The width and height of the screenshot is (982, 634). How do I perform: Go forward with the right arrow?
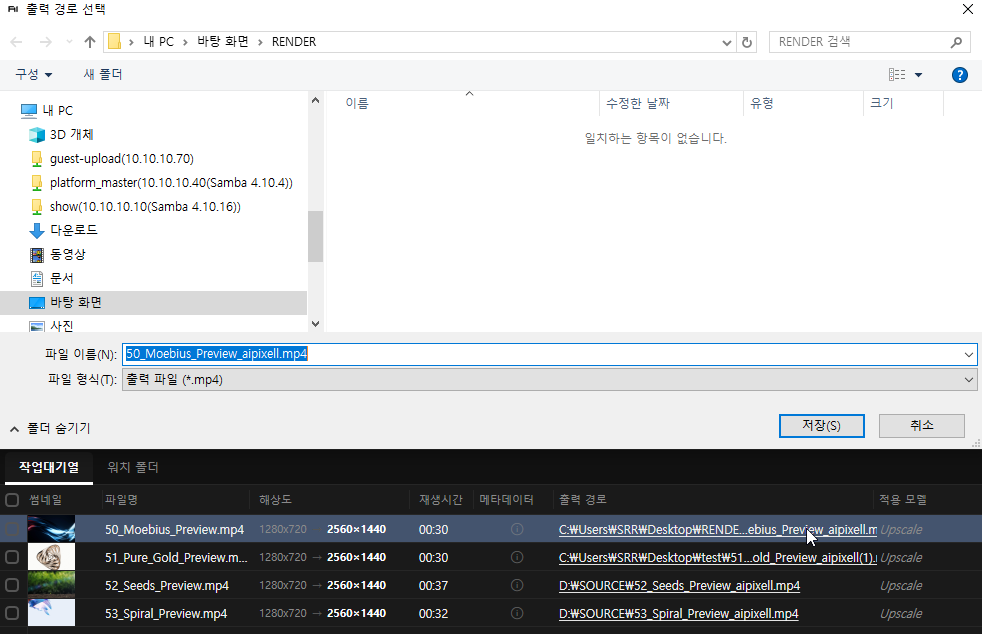pos(46,42)
